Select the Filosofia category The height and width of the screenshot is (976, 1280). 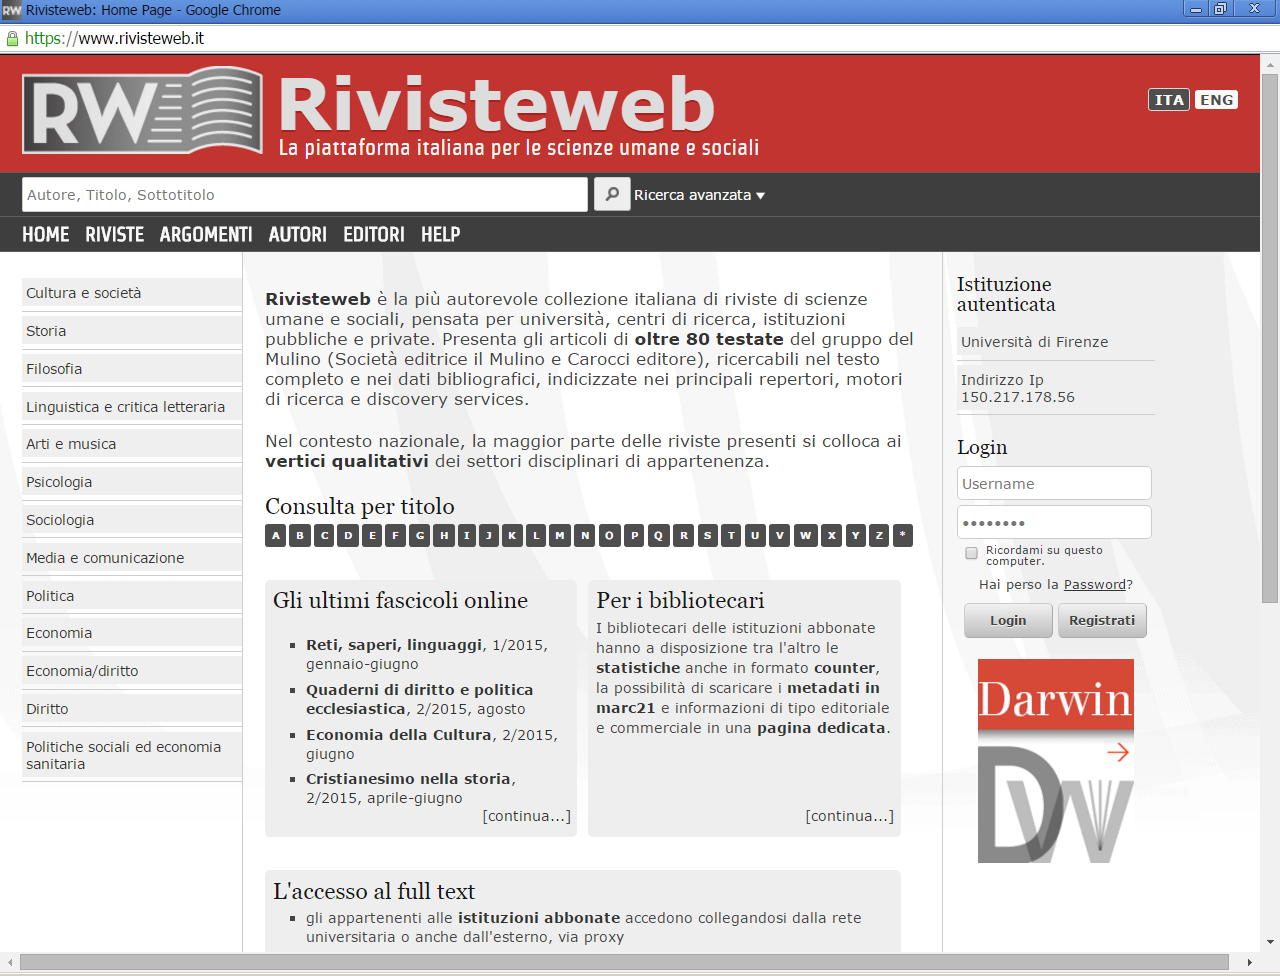(132, 369)
